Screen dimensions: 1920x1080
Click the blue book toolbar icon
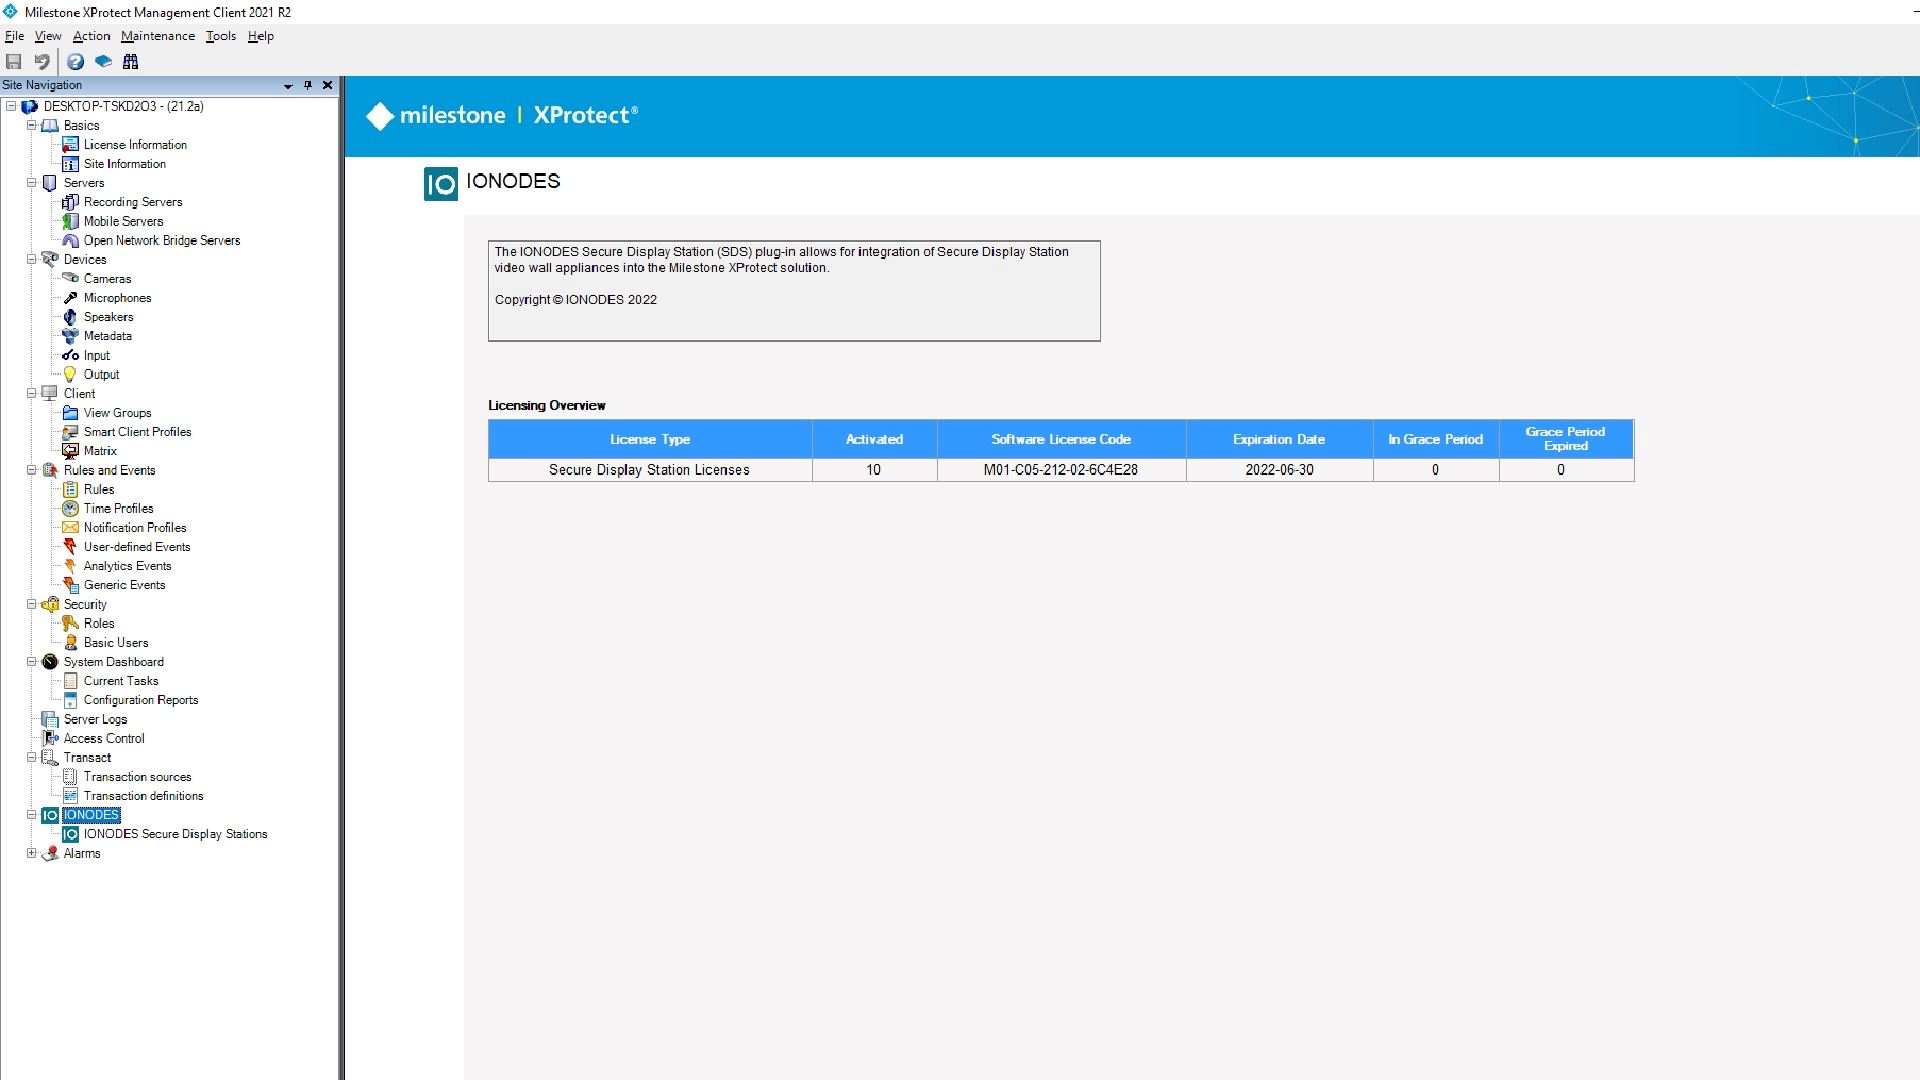coord(103,62)
